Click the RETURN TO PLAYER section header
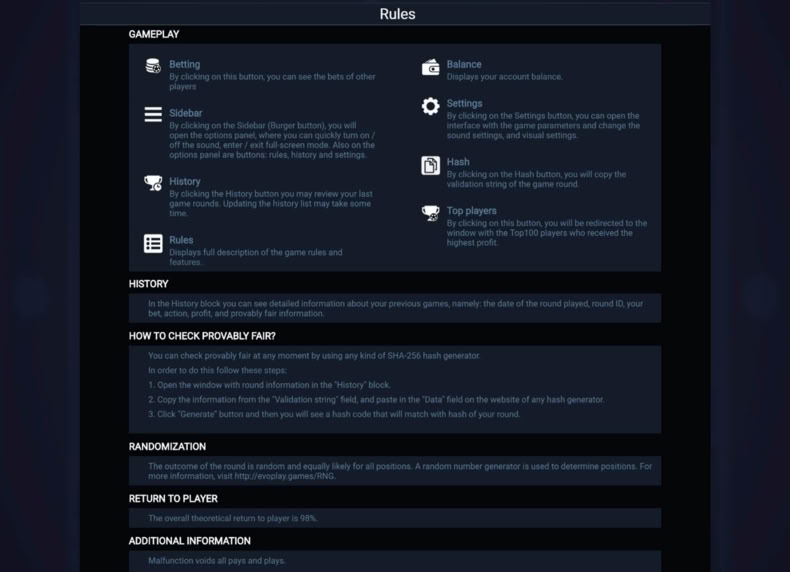790x572 pixels. pos(173,499)
